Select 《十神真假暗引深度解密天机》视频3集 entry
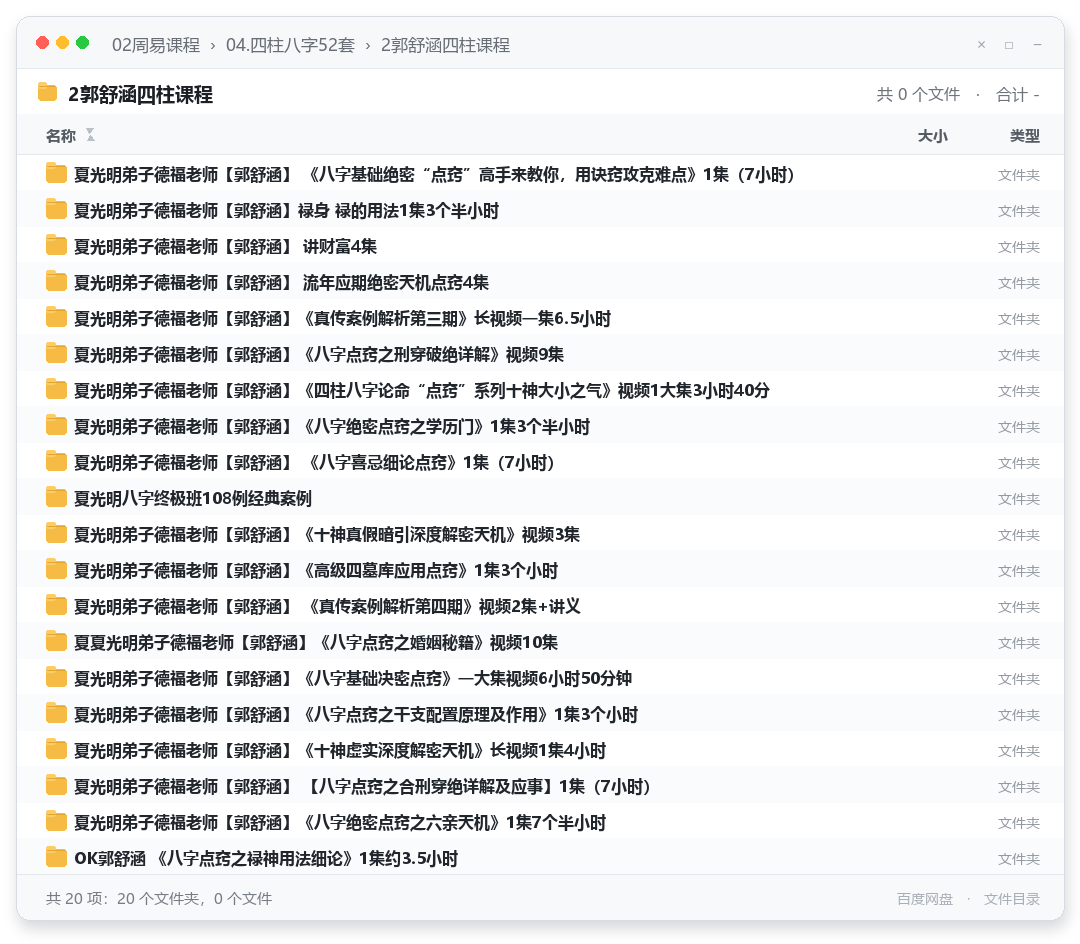 pyautogui.click(x=327, y=534)
